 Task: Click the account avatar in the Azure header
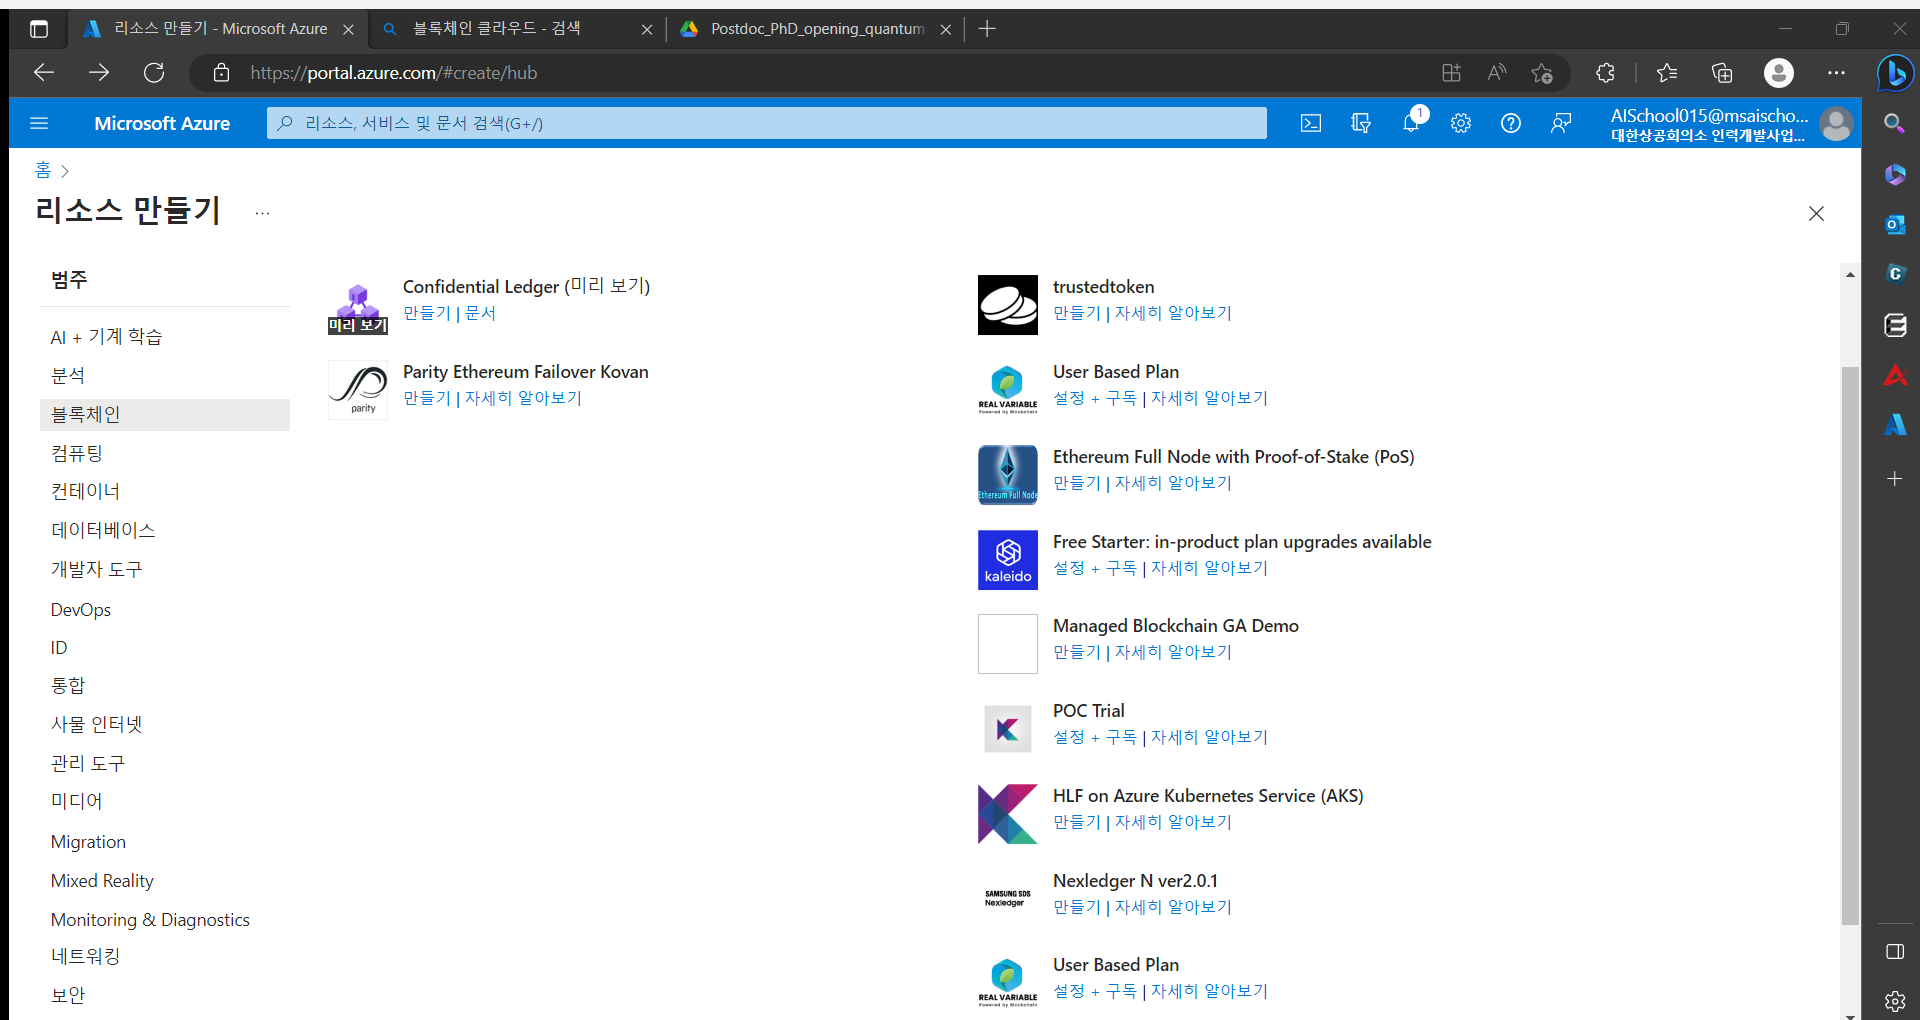pyautogui.click(x=1836, y=124)
